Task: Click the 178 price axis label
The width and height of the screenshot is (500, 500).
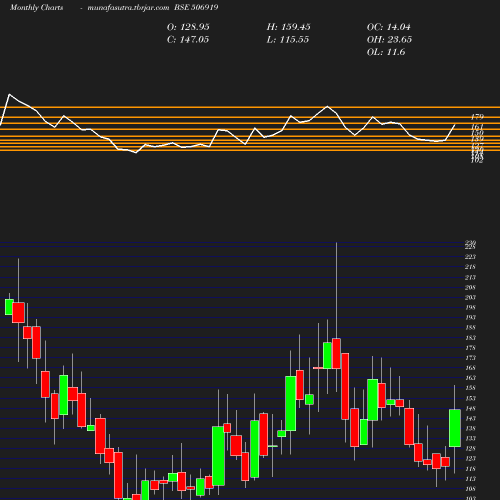Action: tap(470, 348)
